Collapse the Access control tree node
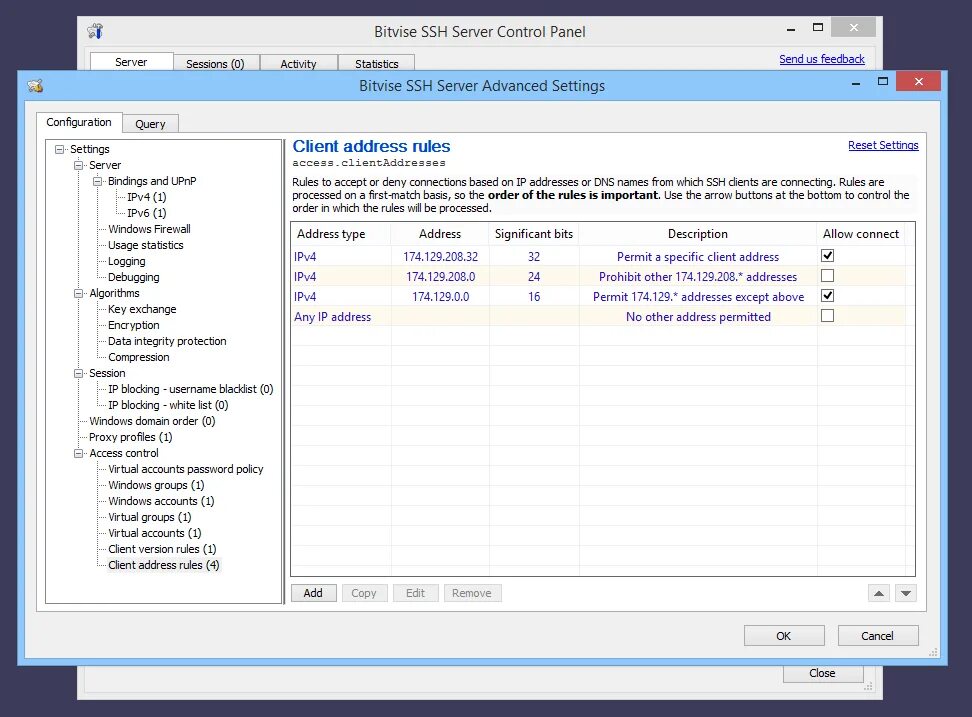 (79, 454)
